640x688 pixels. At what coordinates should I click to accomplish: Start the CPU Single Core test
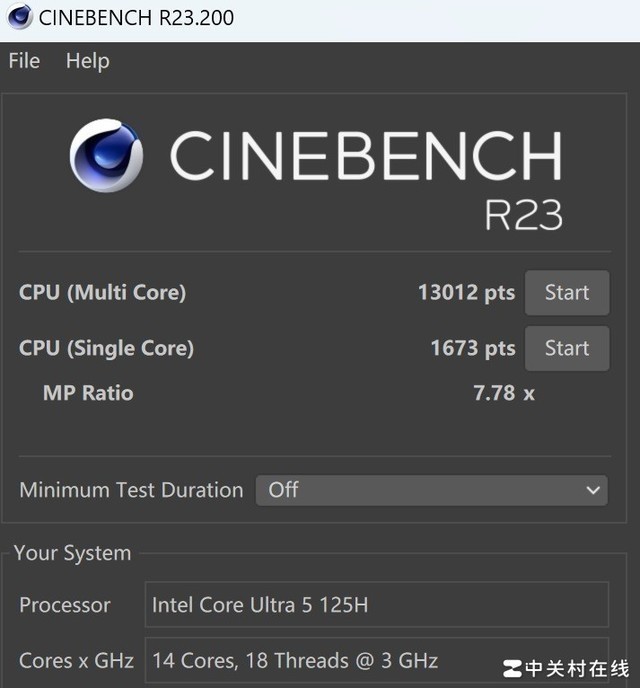click(x=566, y=348)
